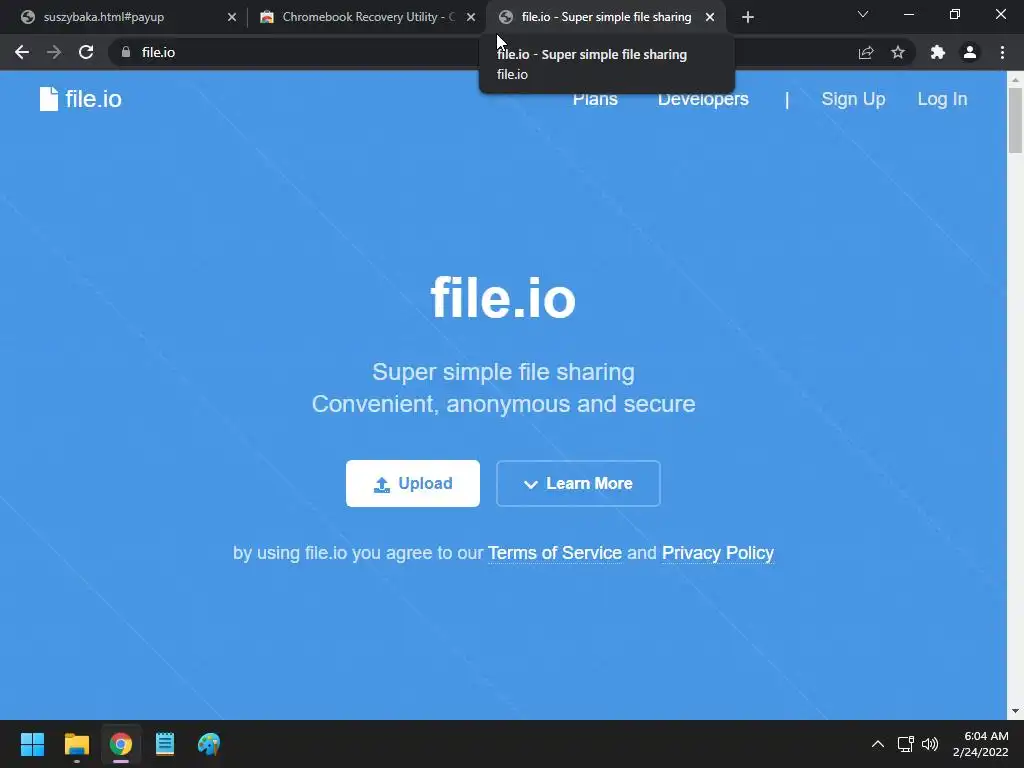Open the clock and date 6:04 AM

pyautogui.click(x=980, y=744)
